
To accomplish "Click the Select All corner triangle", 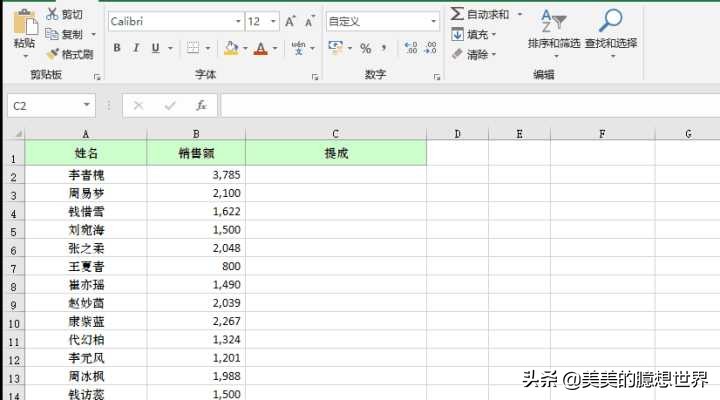I will point(18,134).
